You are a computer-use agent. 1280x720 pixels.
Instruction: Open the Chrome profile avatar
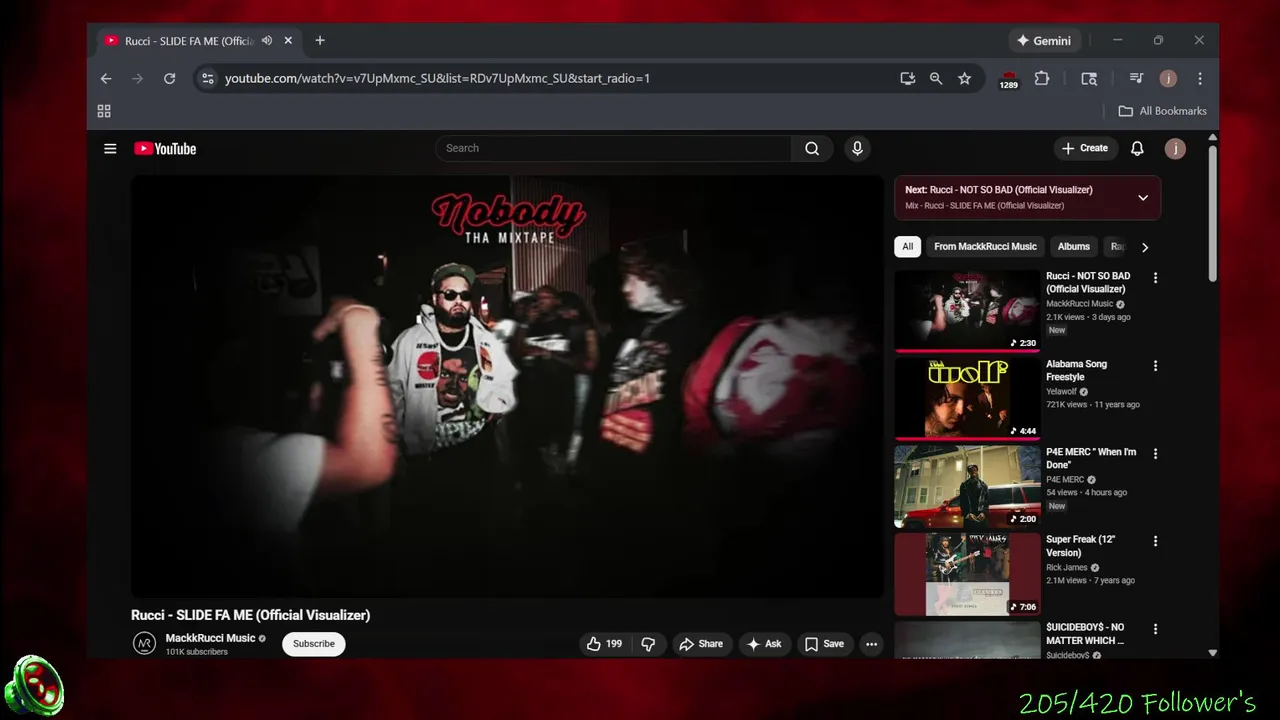1168,78
